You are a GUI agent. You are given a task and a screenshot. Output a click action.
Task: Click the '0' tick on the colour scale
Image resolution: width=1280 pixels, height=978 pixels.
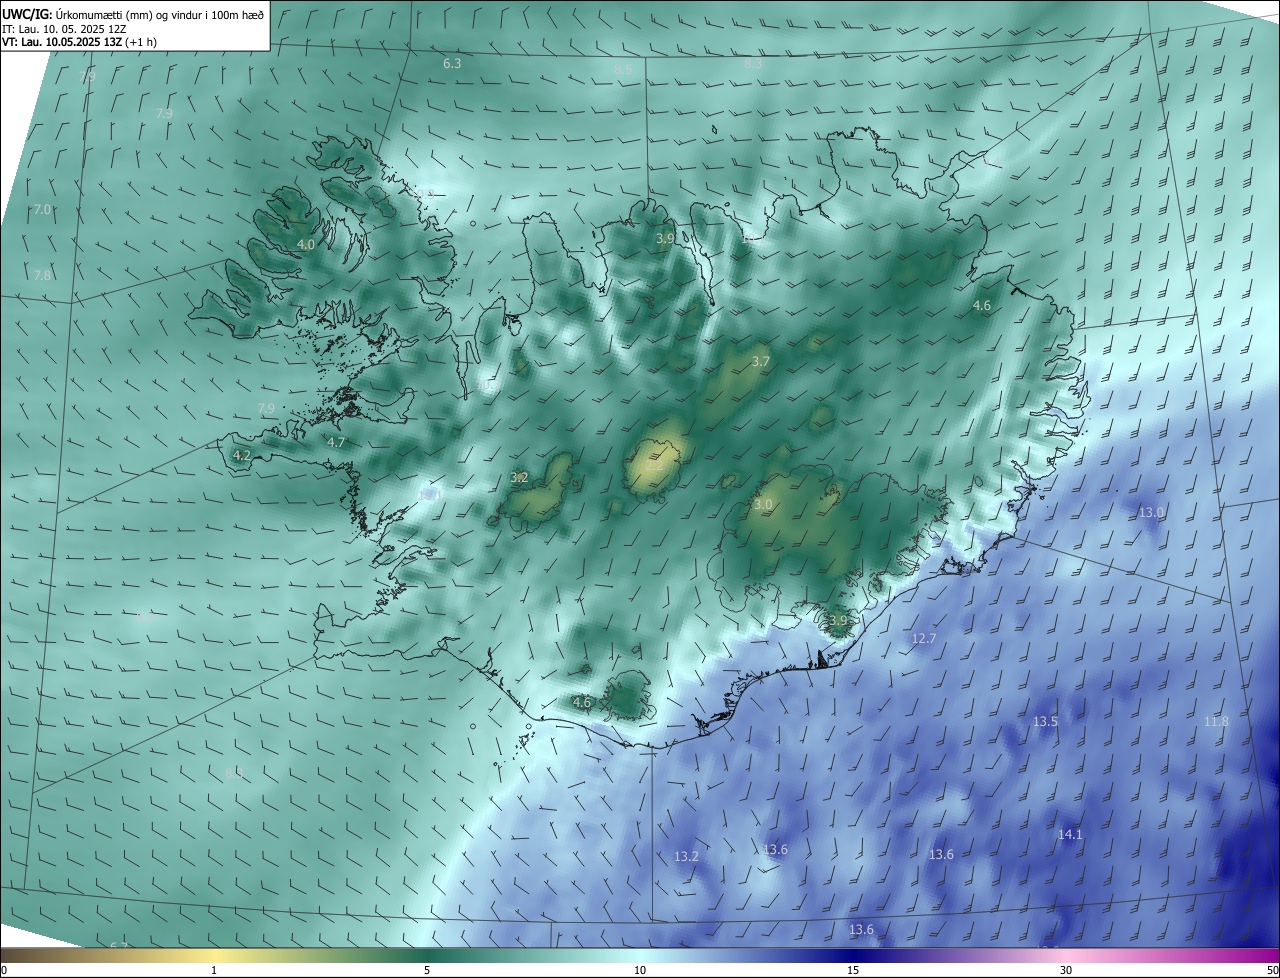coord(3,970)
